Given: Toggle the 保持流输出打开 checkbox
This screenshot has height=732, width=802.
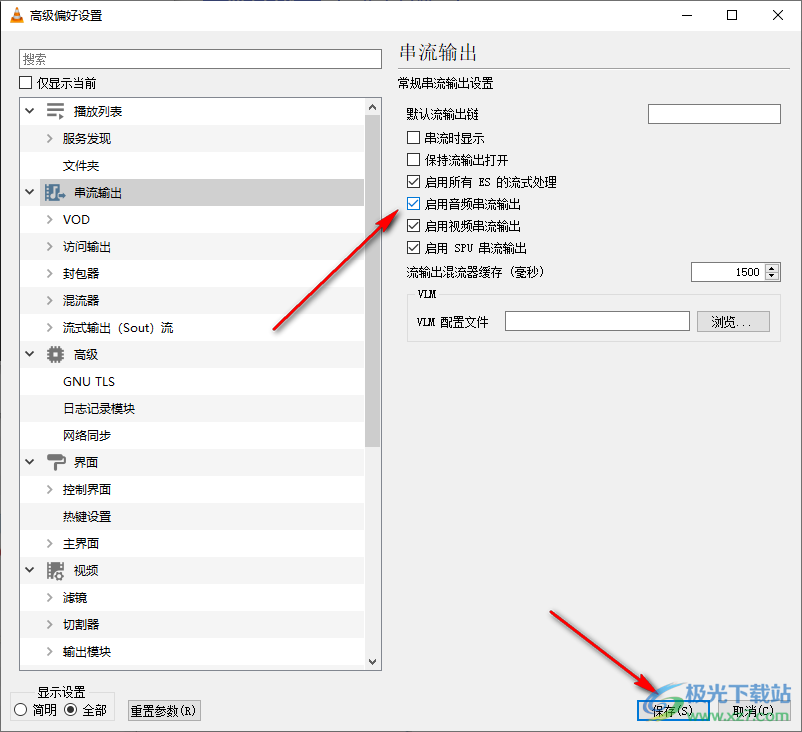Looking at the screenshot, I should click(x=414, y=160).
